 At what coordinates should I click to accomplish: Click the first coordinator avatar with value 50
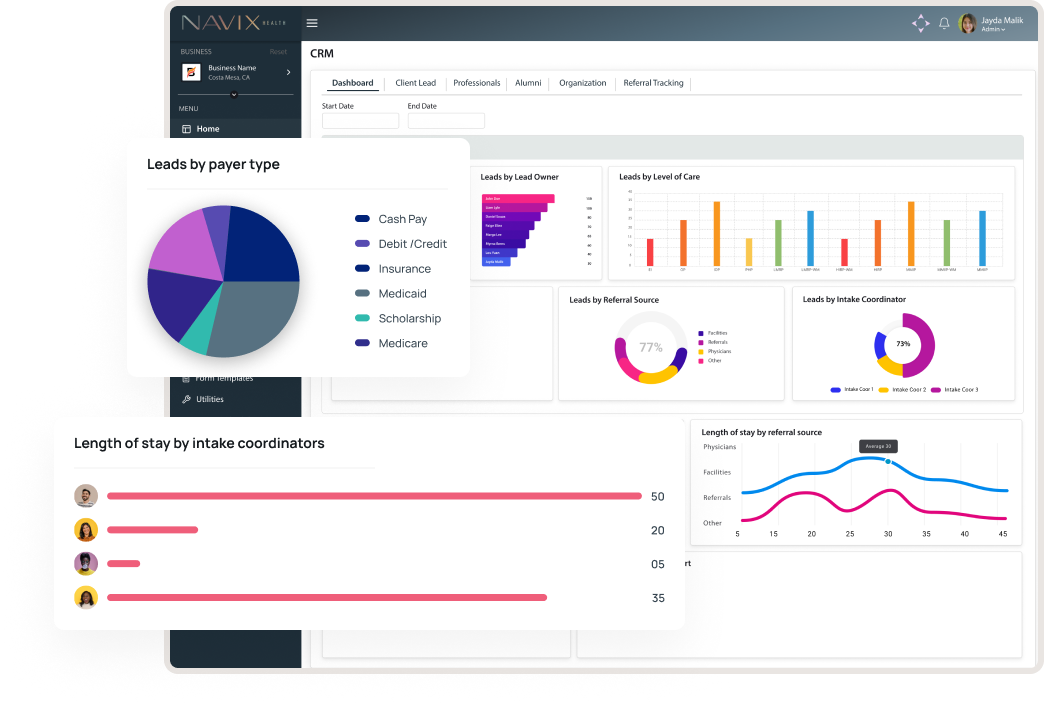click(86, 496)
